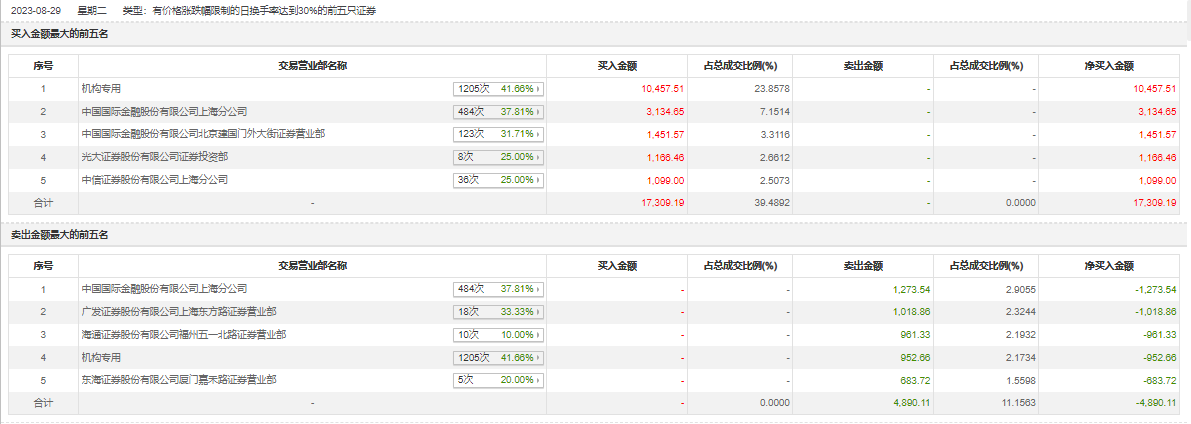Select the ratio value 2.6612

coord(775,157)
